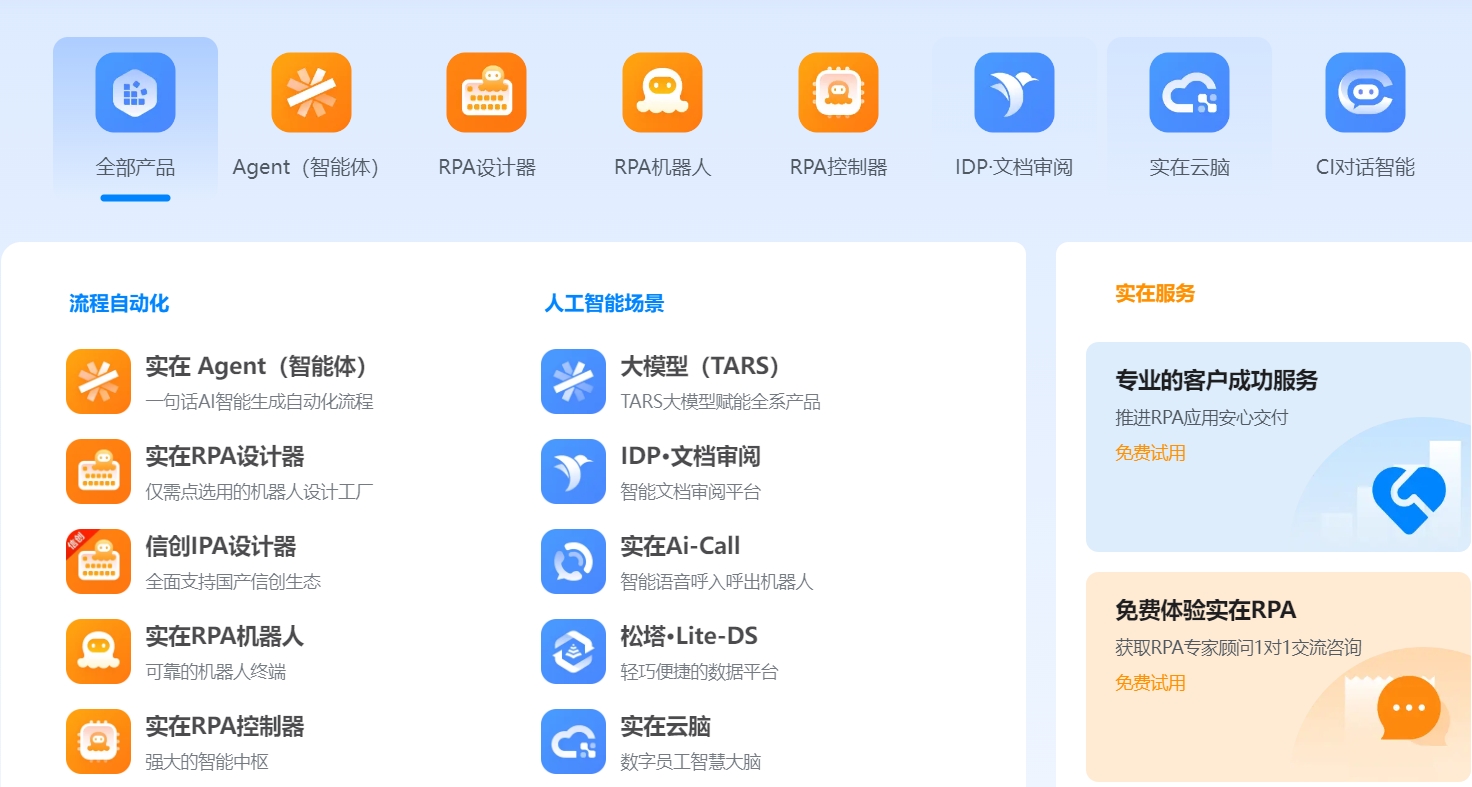Select the 全部产品 hexagon grid icon
The image size is (1472, 787).
[136, 91]
